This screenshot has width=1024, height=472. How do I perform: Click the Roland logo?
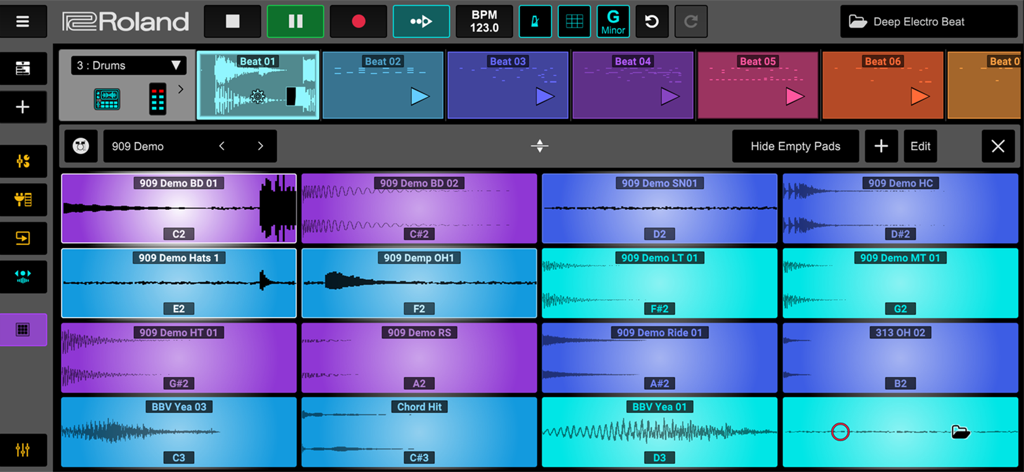126,22
